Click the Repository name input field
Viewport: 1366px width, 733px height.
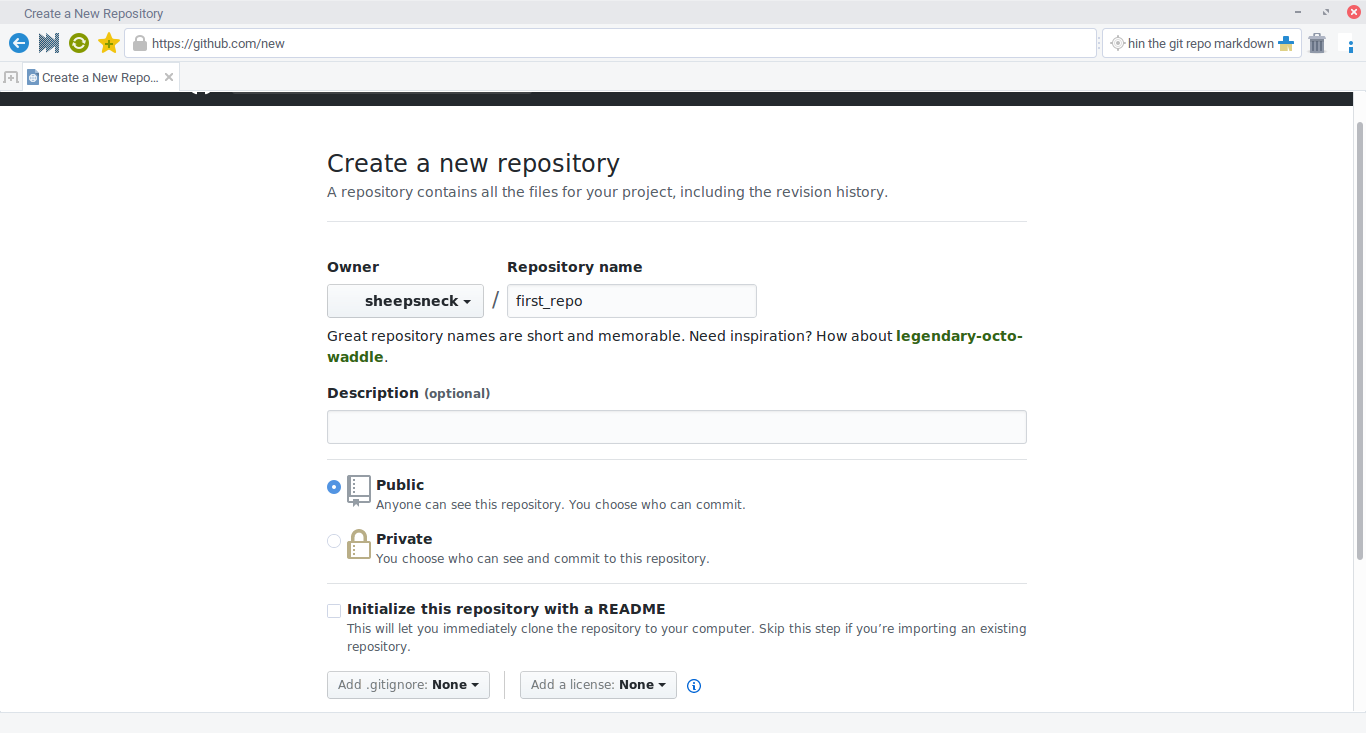click(632, 301)
